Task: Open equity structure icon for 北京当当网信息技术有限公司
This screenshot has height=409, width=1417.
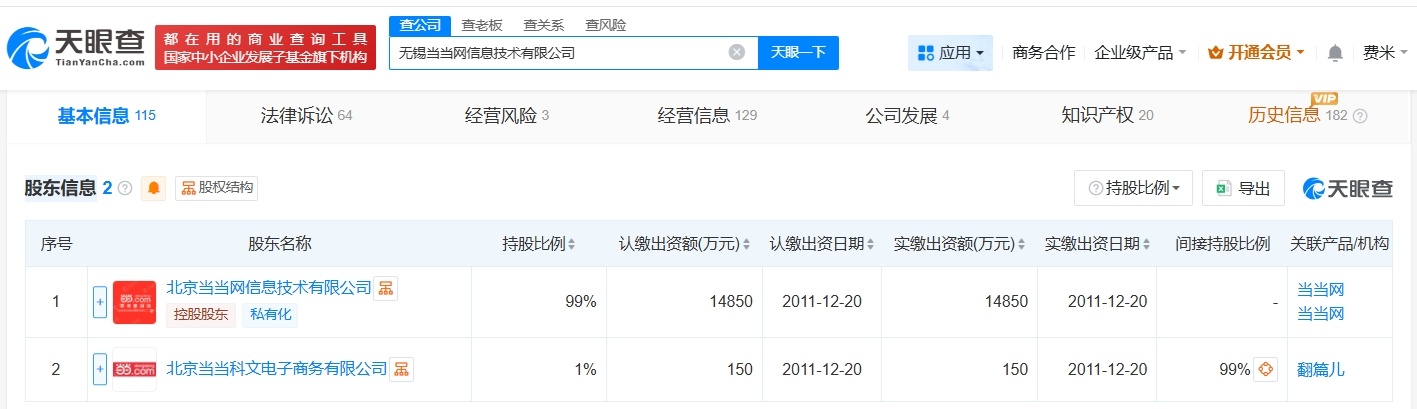Action: tap(386, 288)
